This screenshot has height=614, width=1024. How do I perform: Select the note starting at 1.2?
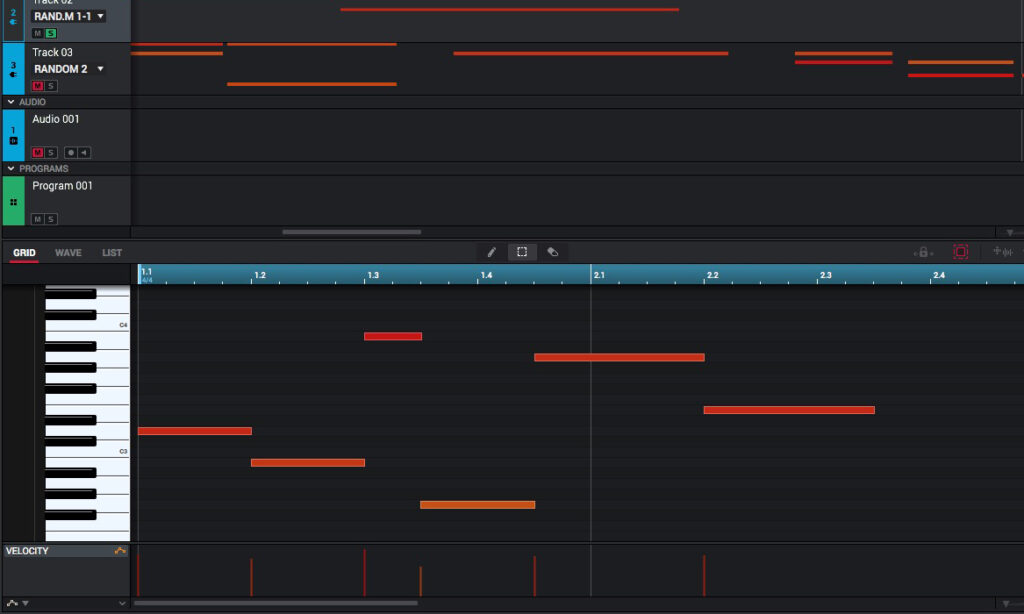coord(308,462)
